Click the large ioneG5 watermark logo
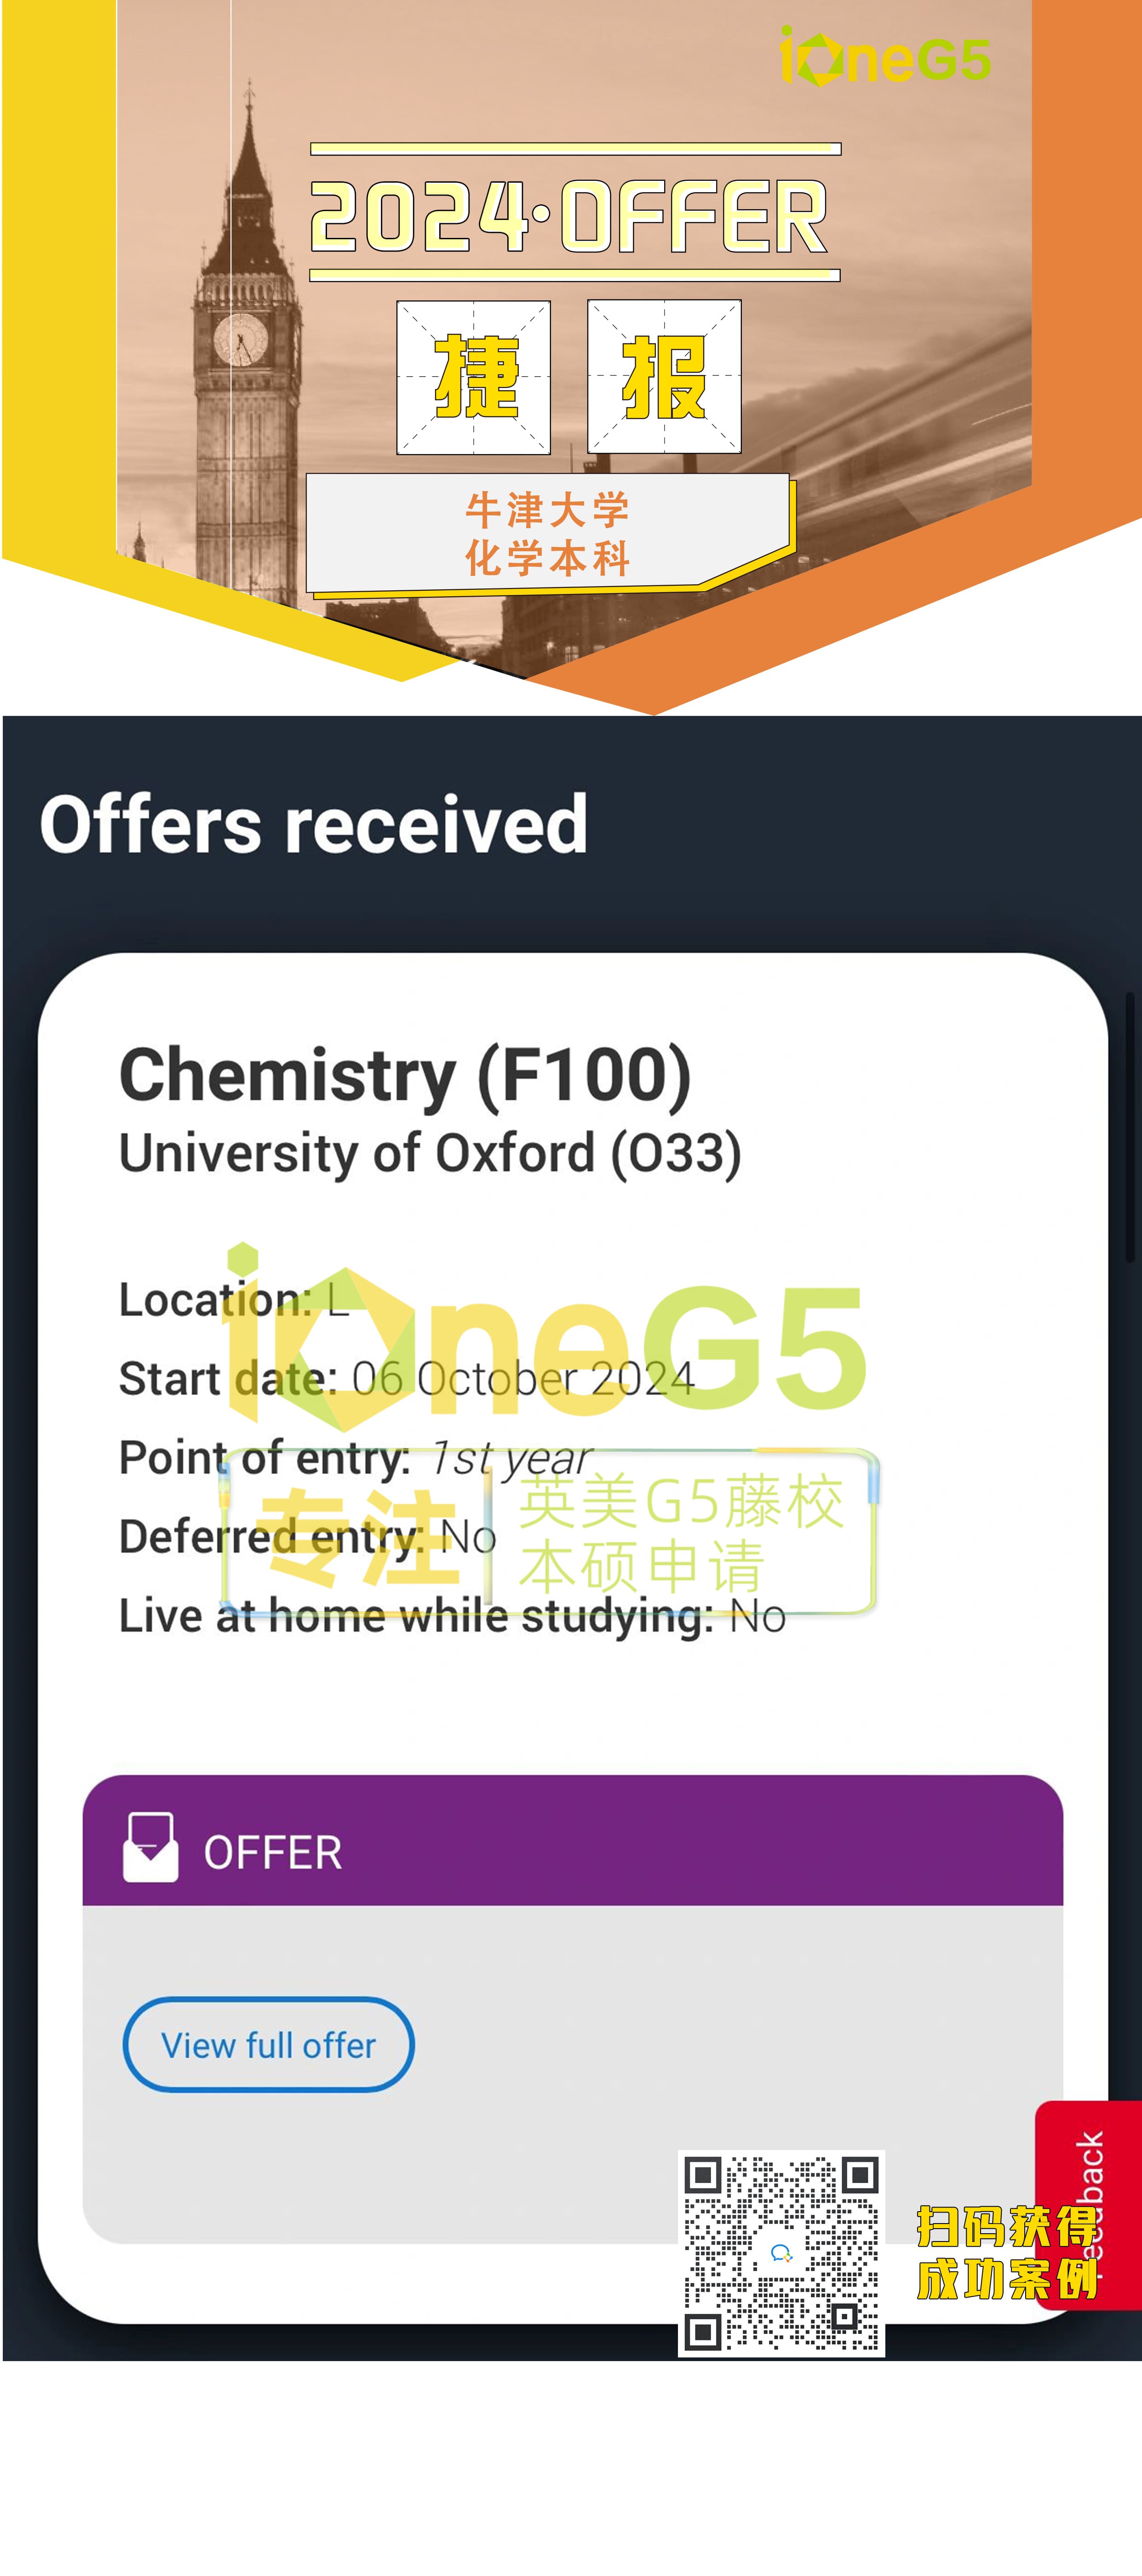This screenshot has width=1142, height=2576. click(x=545, y=1340)
